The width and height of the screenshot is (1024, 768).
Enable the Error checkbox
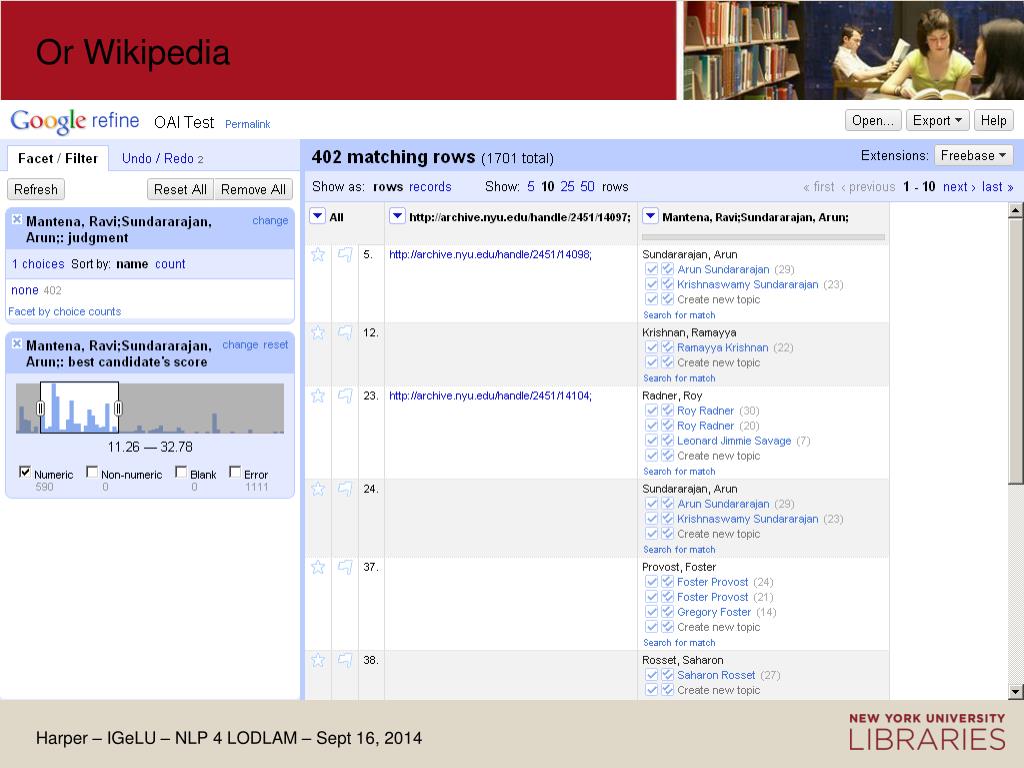click(x=235, y=472)
